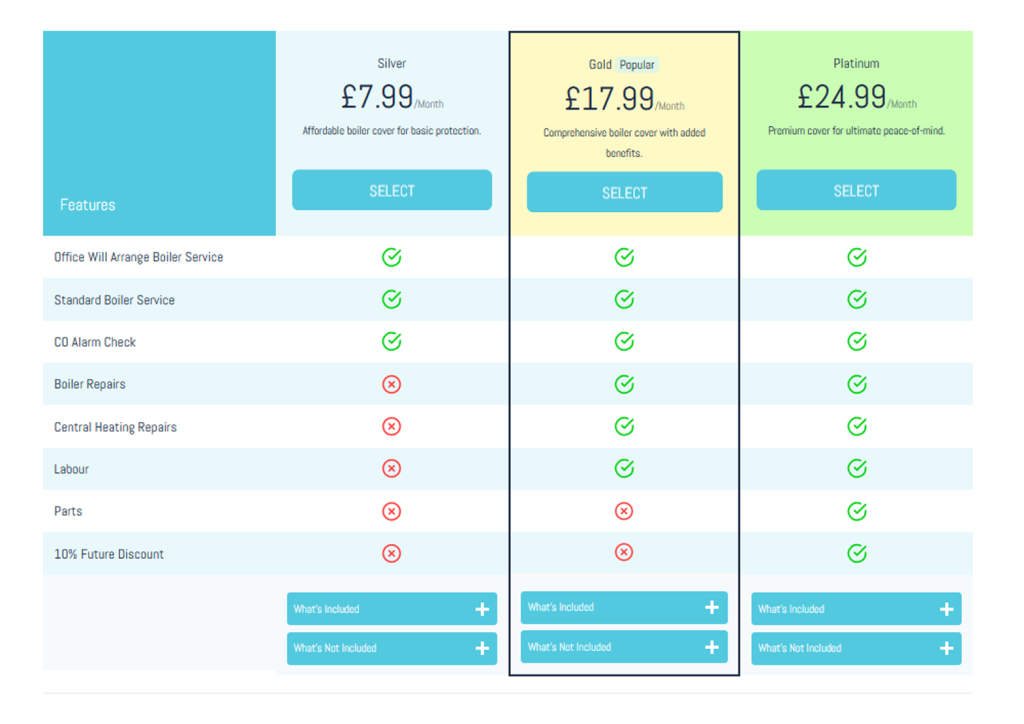Choose the Platinum £24.99 plan

point(856,190)
